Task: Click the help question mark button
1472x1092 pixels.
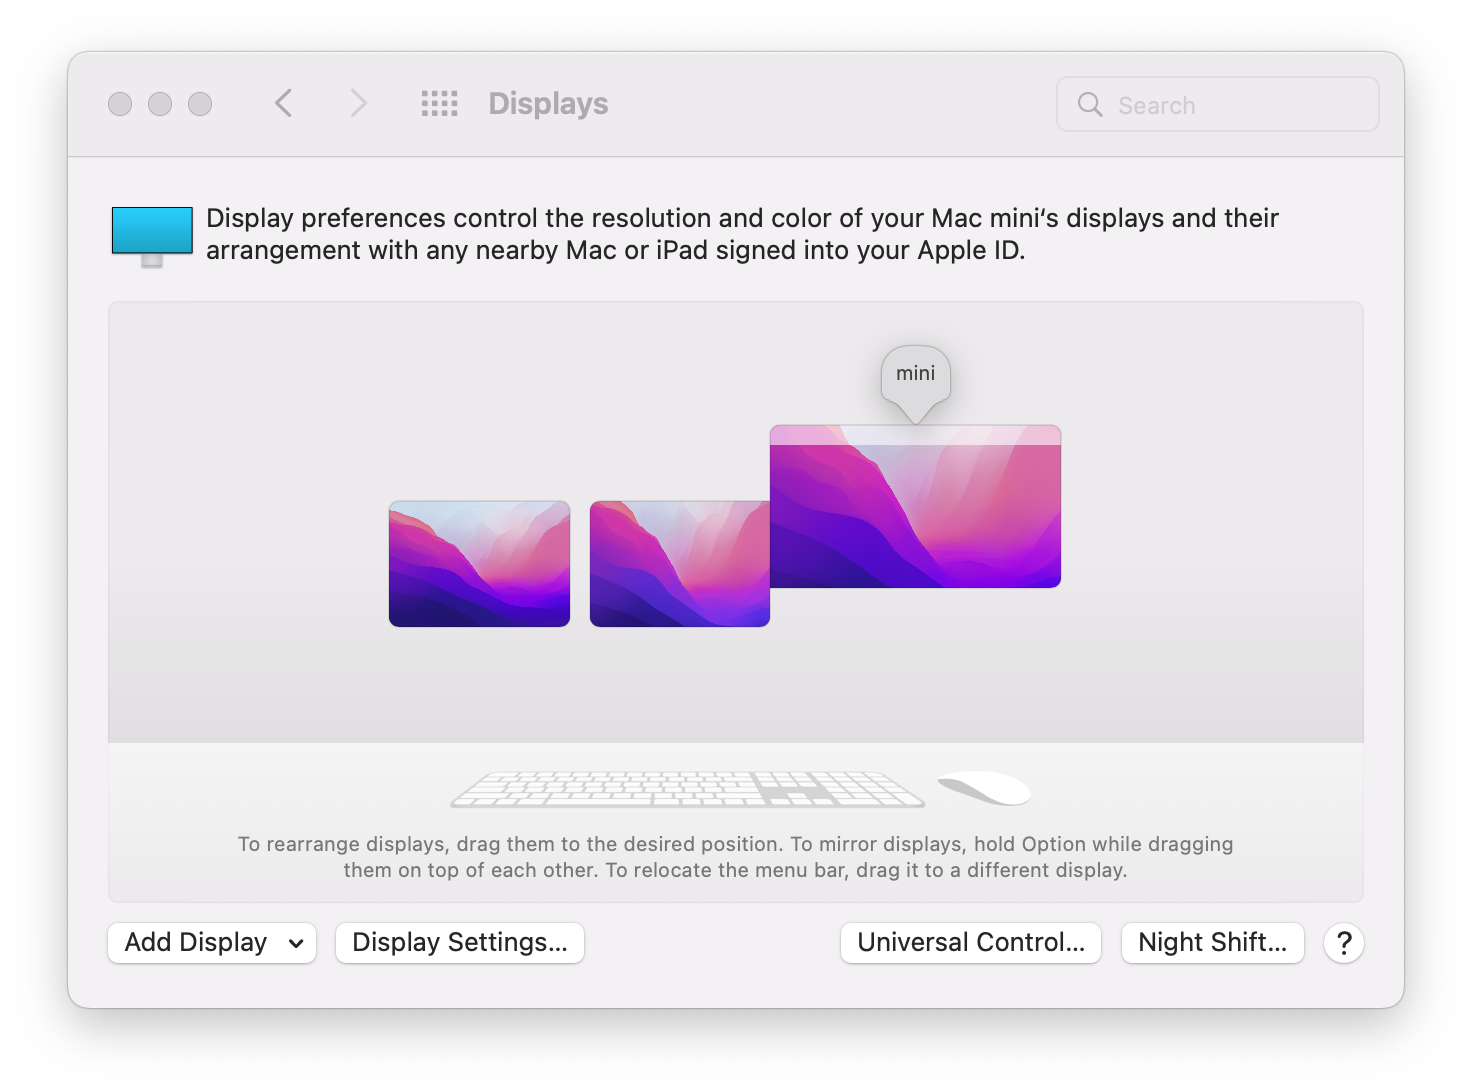Action: coord(1344,943)
